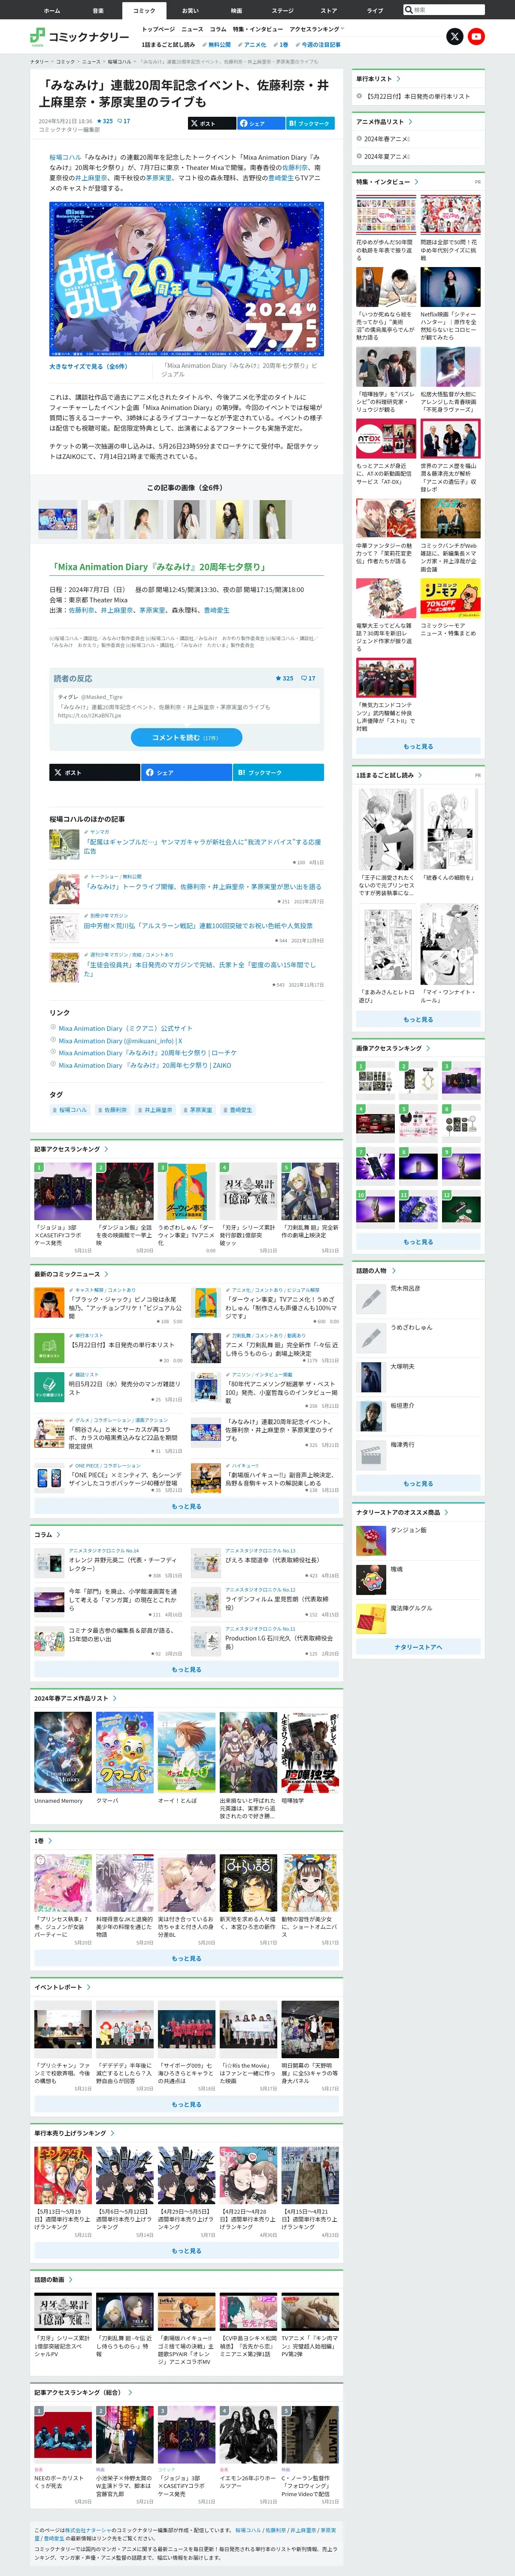Open 大きなサイズで見る（全6件） link
Screen dimensions: 515x2576
pos(88,366)
